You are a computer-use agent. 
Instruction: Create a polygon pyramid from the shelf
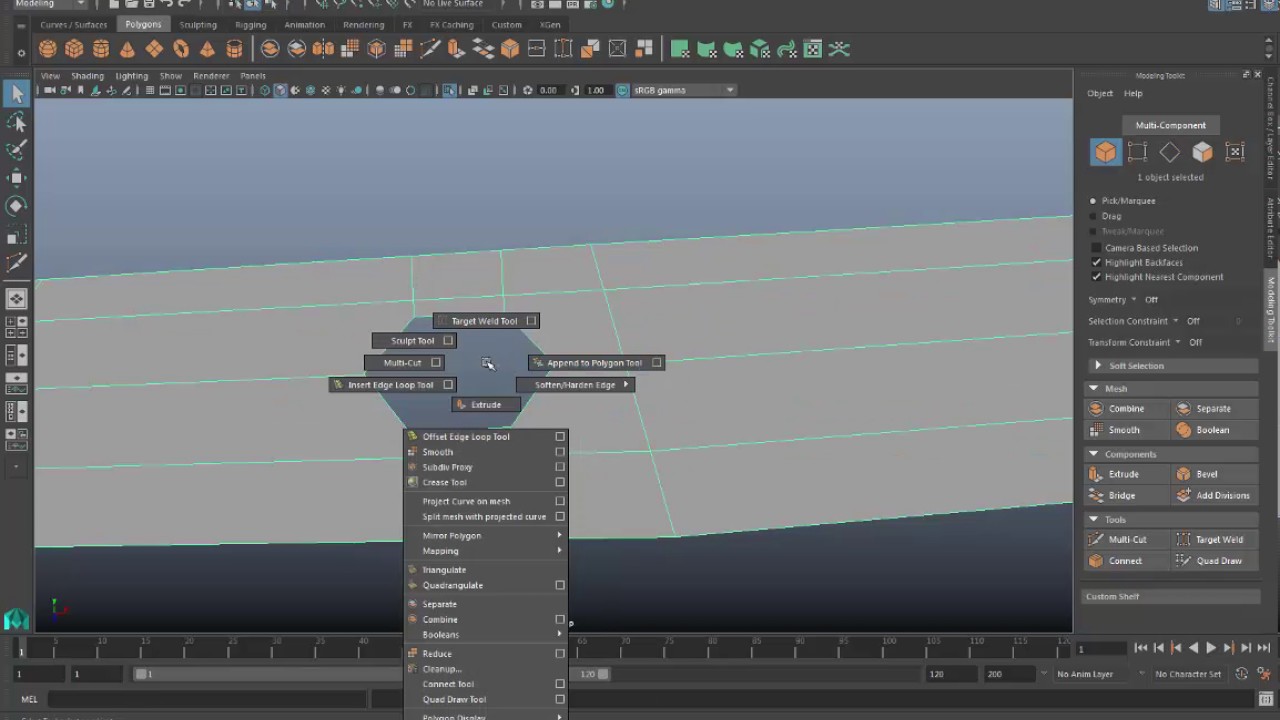pyautogui.click(x=208, y=49)
